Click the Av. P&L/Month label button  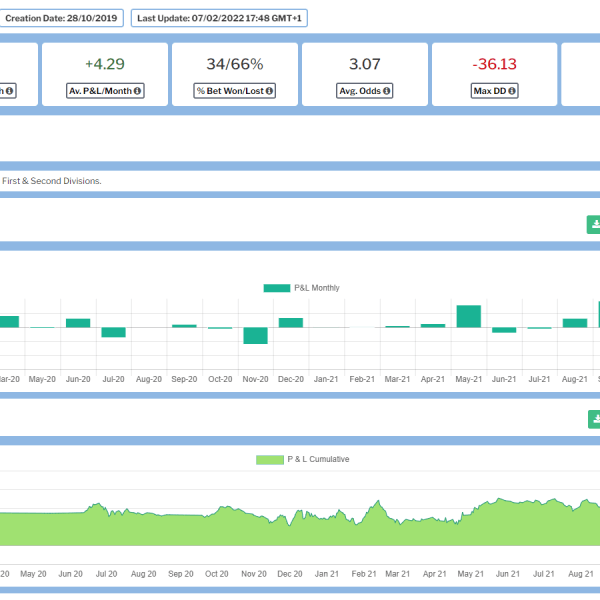coord(105,91)
